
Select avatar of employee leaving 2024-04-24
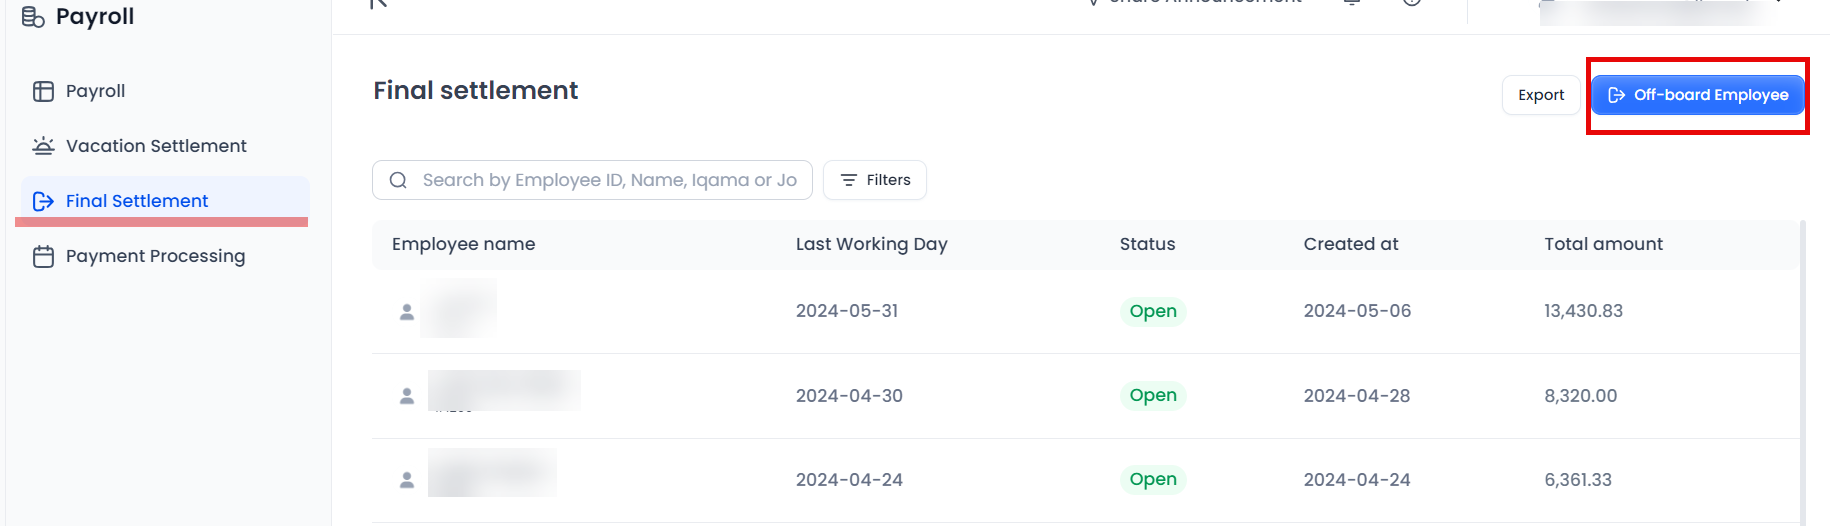pyautogui.click(x=407, y=480)
